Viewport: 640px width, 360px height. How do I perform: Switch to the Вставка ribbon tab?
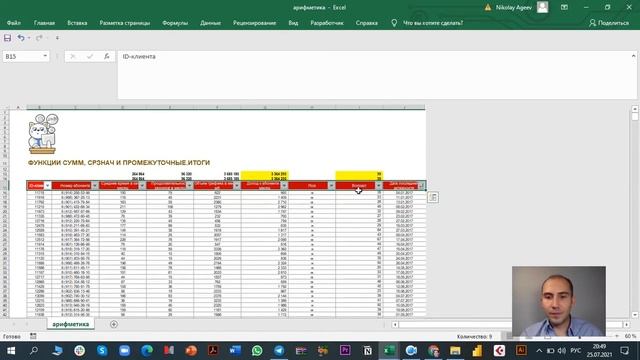(77, 23)
